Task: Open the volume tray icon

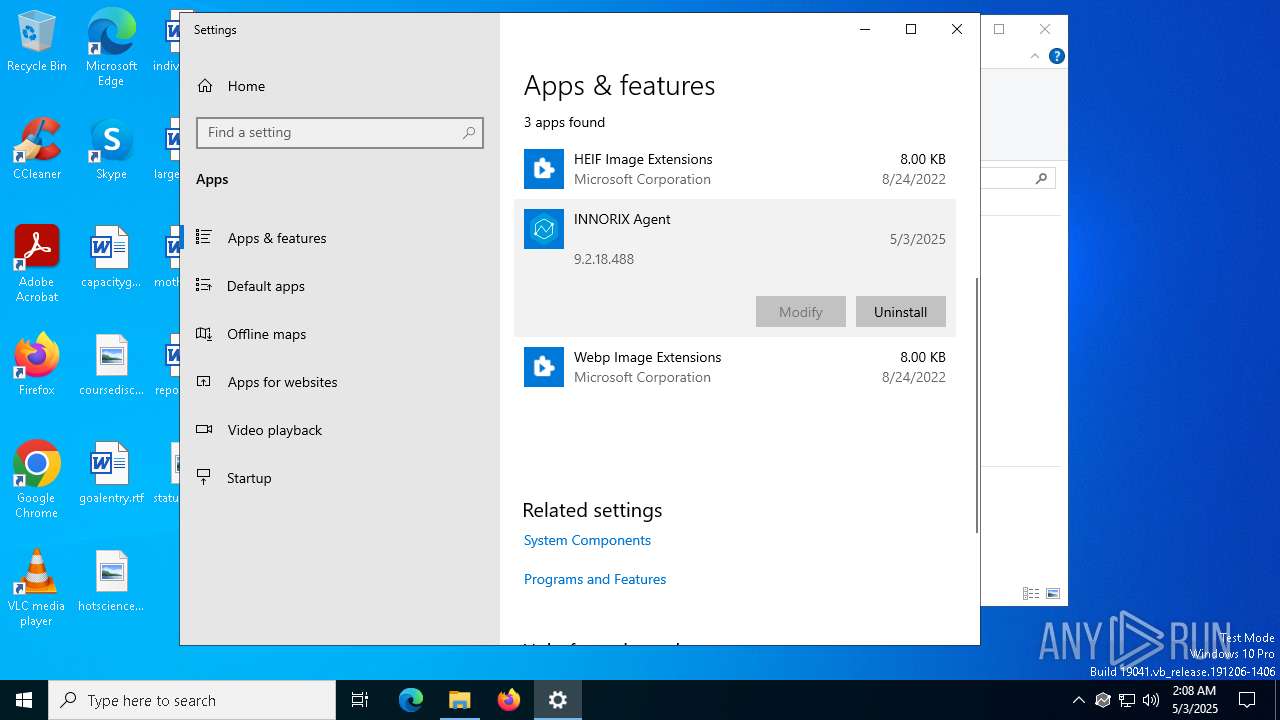Action: click(1151, 700)
